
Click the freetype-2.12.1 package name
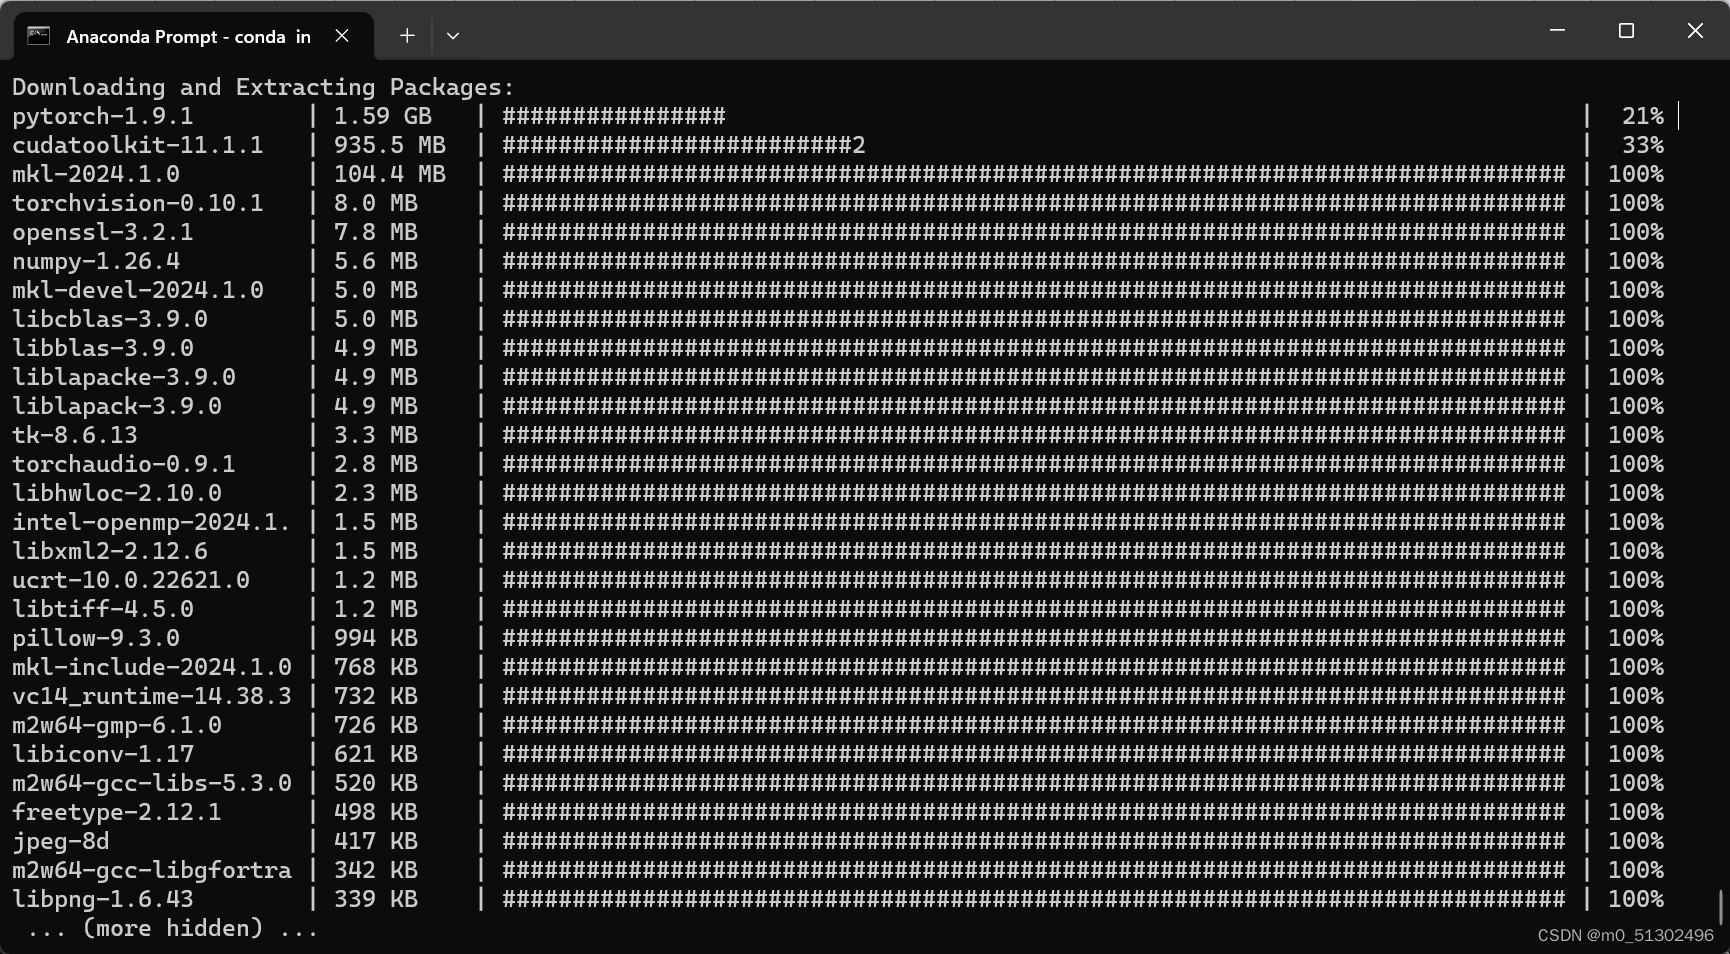tap(117, 812)
